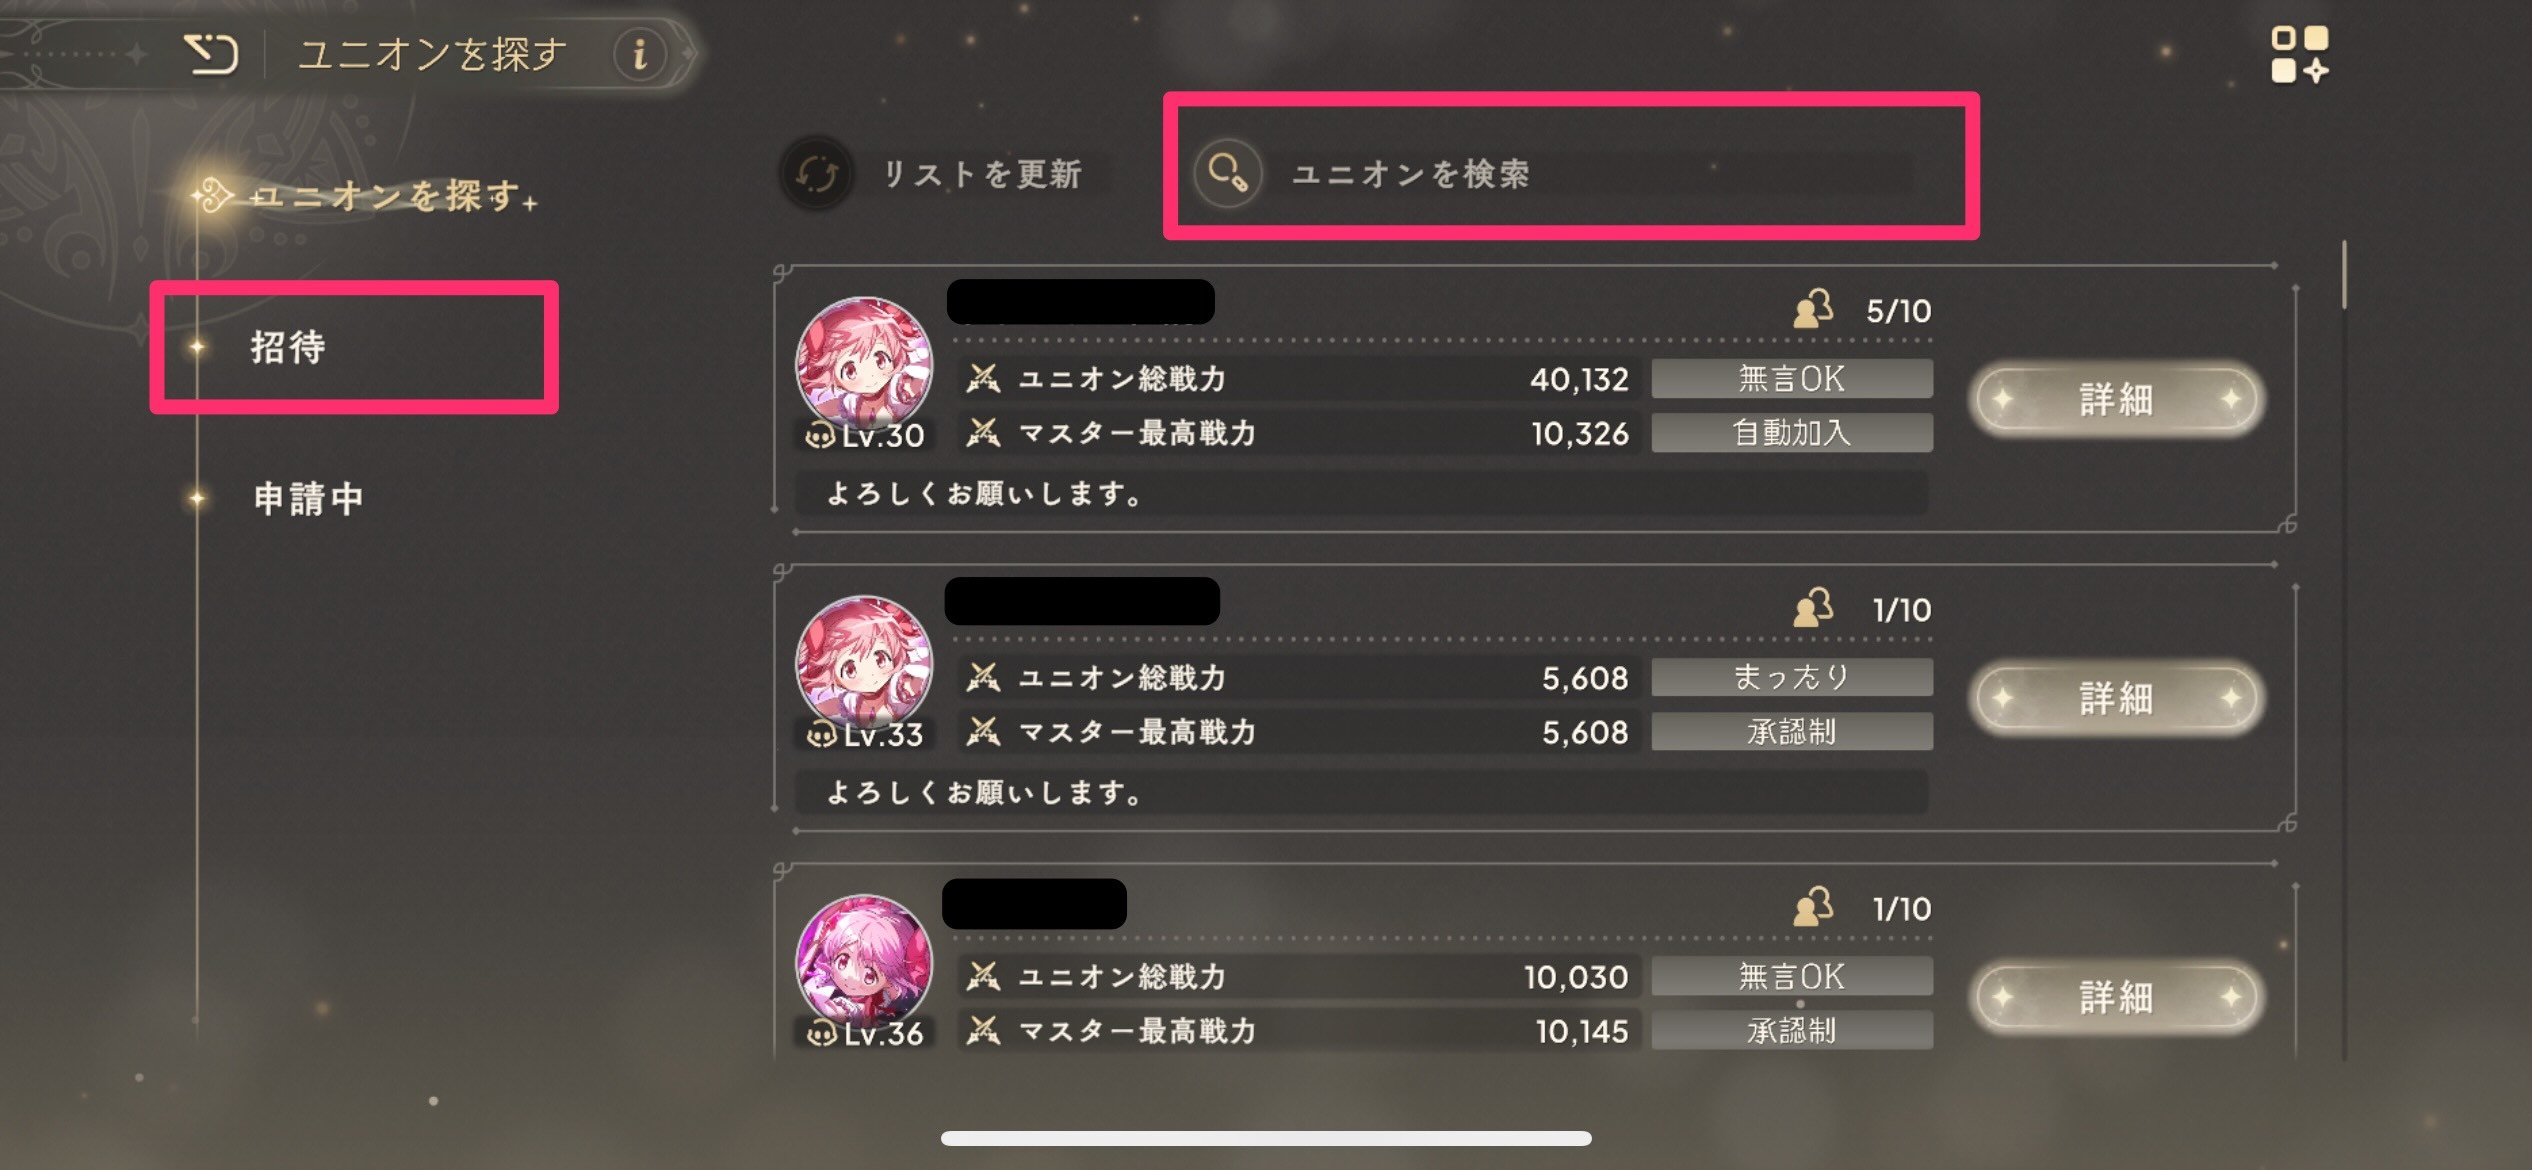Click the magnifier search icon

1227,173
